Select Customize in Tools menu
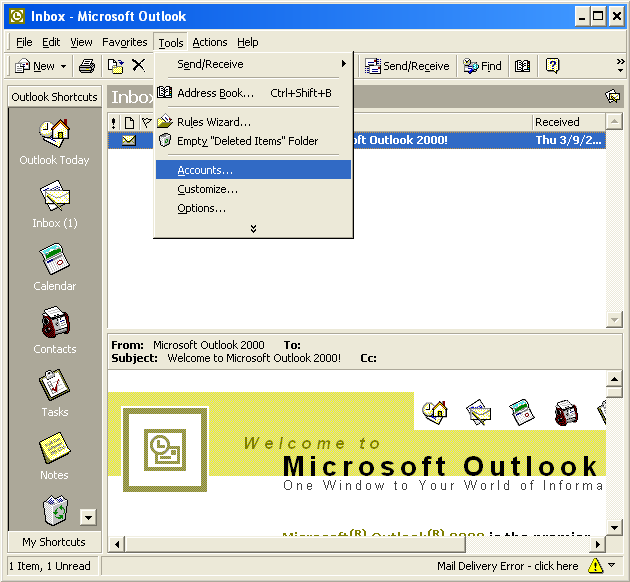This screenshot has height=582, width=630. click(253, 189)
